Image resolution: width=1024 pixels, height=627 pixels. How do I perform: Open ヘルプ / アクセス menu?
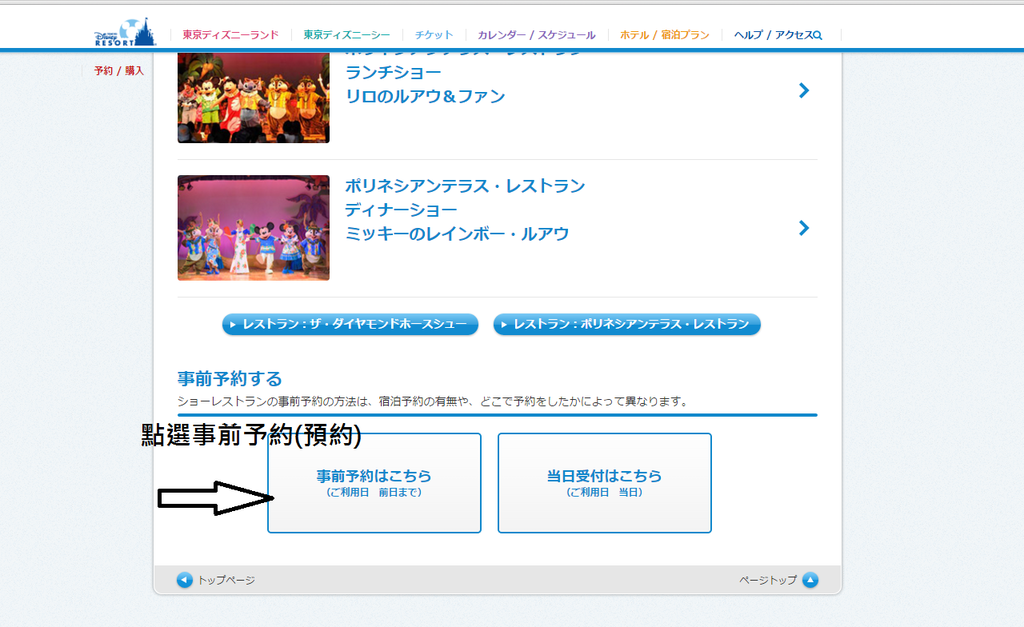(773, 35)
